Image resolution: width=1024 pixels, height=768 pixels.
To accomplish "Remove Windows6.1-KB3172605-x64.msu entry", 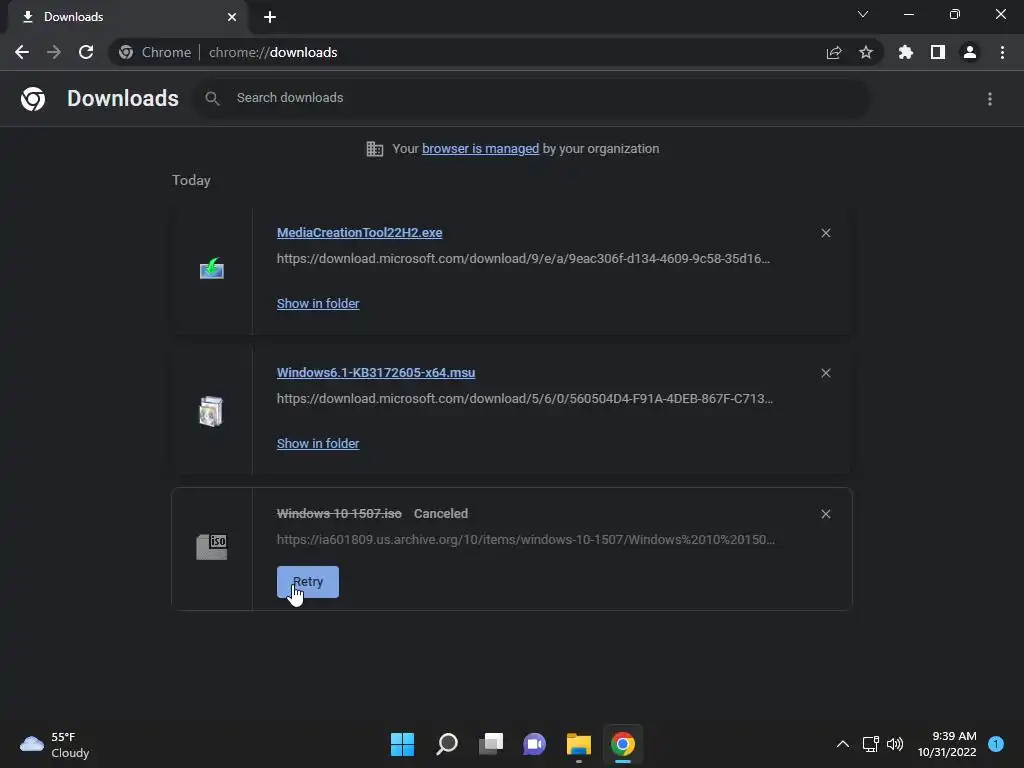I will point(825,373).
